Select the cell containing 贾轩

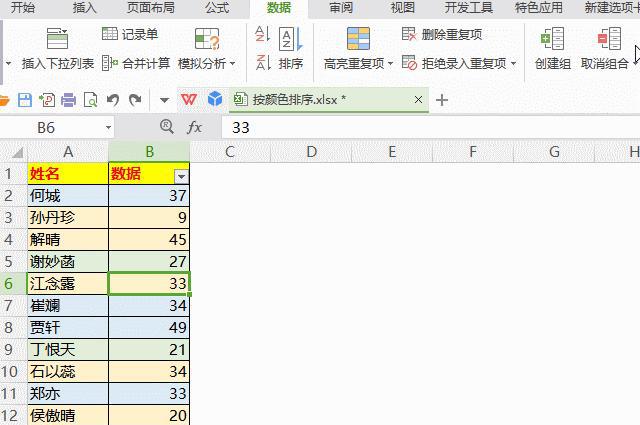coord(68,327)
